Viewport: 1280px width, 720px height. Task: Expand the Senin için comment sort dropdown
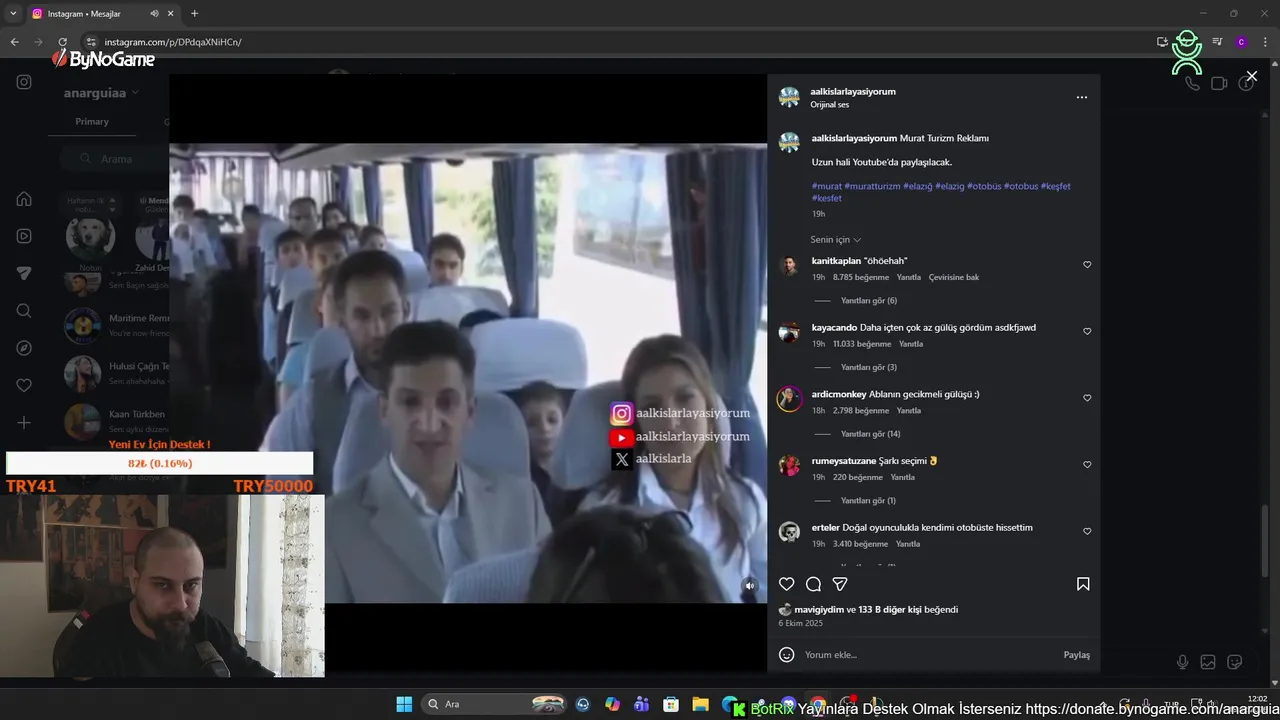[836, 240]
